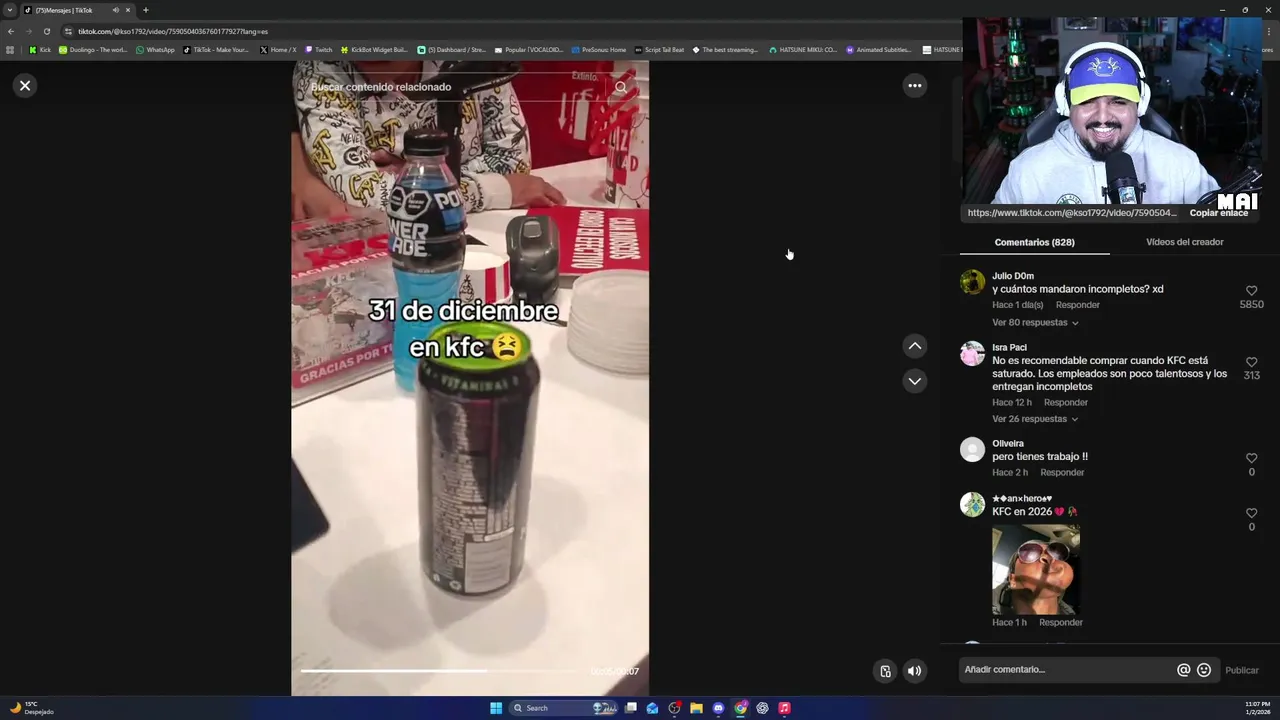Toggle the auto-scroll icon beside volume
The height and width of the screenshot is (720, 1280).
pyautogui.click(x=885, y=671)
